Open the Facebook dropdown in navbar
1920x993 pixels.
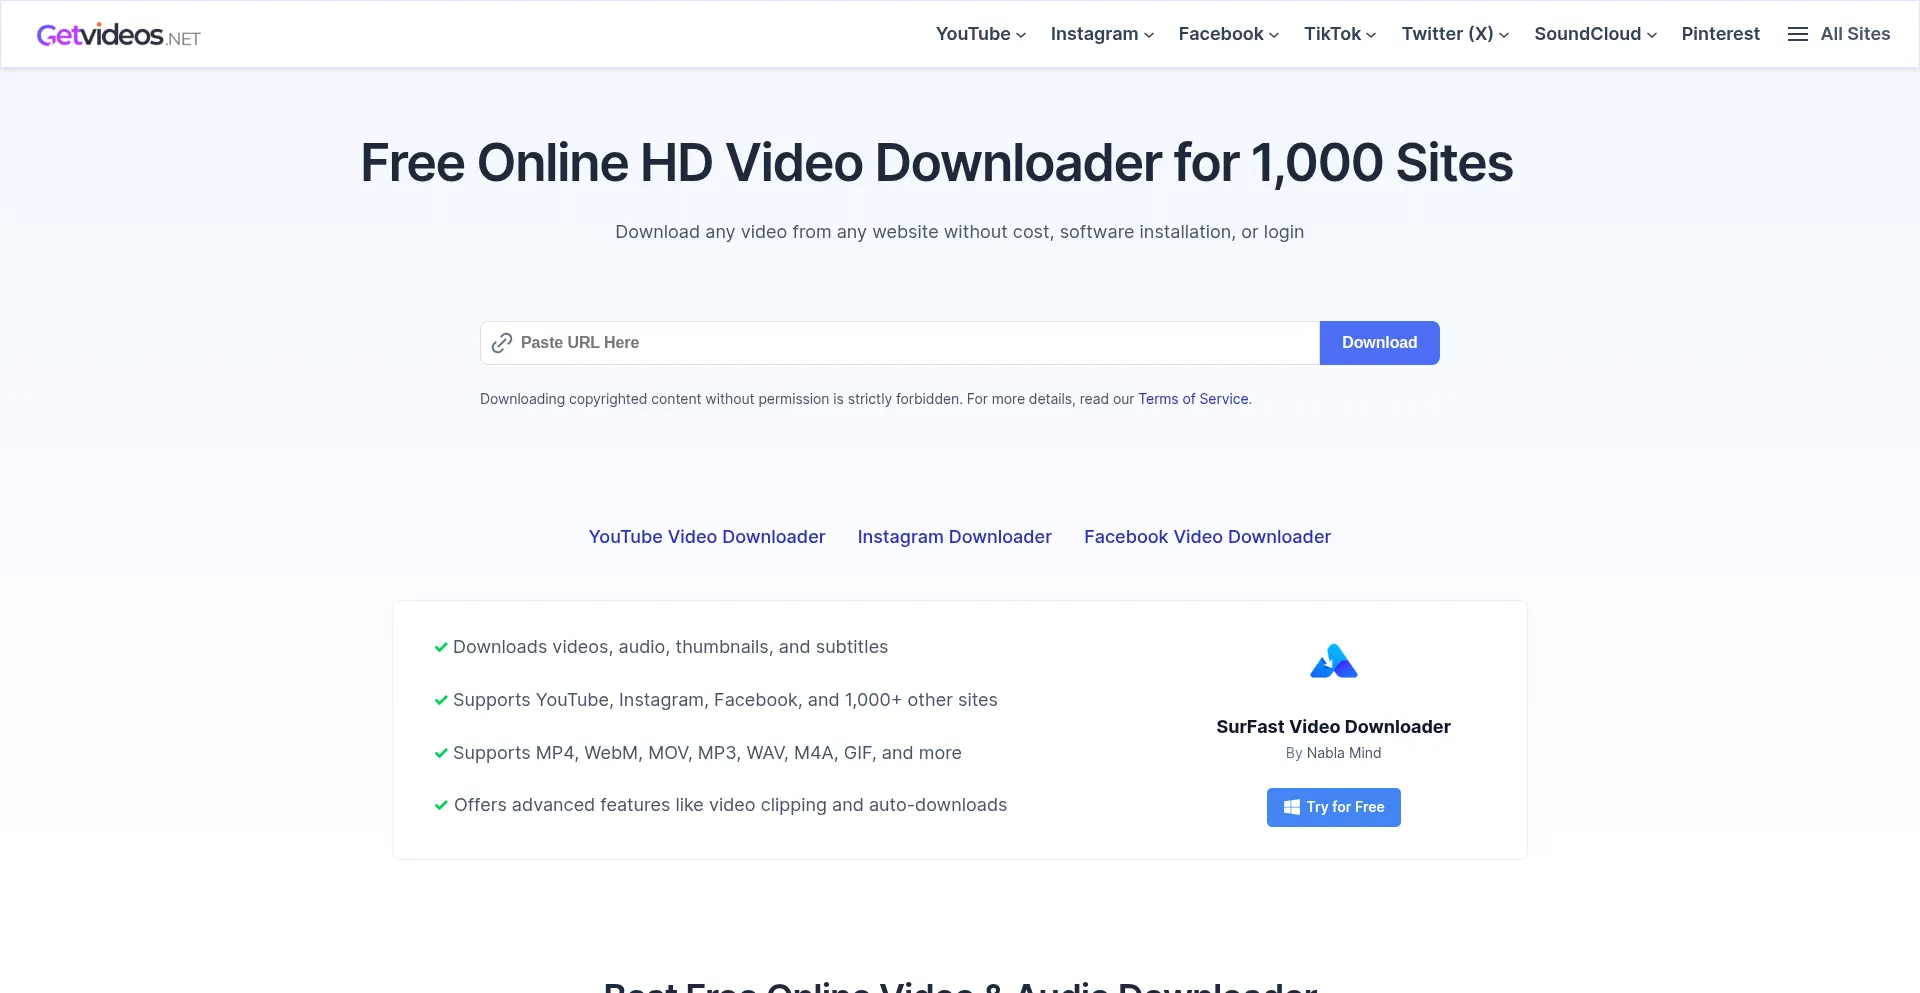point(1228,34)
